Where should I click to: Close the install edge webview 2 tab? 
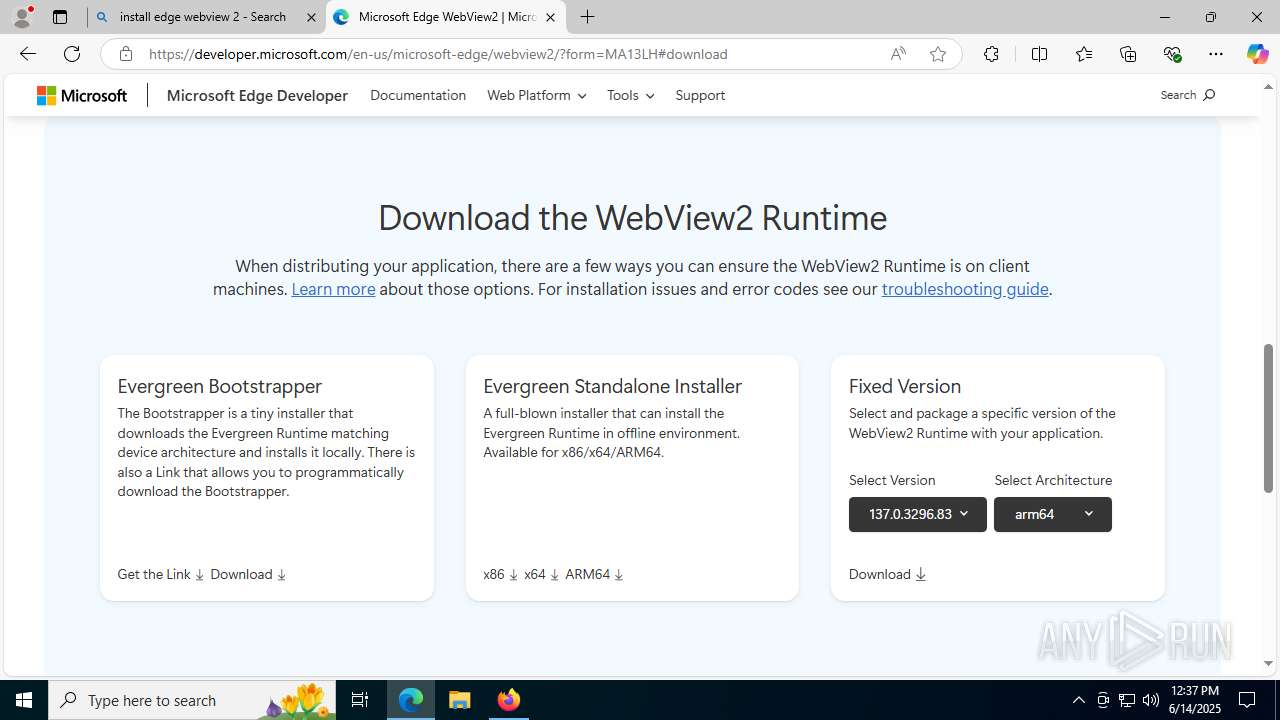coord(311,17)
